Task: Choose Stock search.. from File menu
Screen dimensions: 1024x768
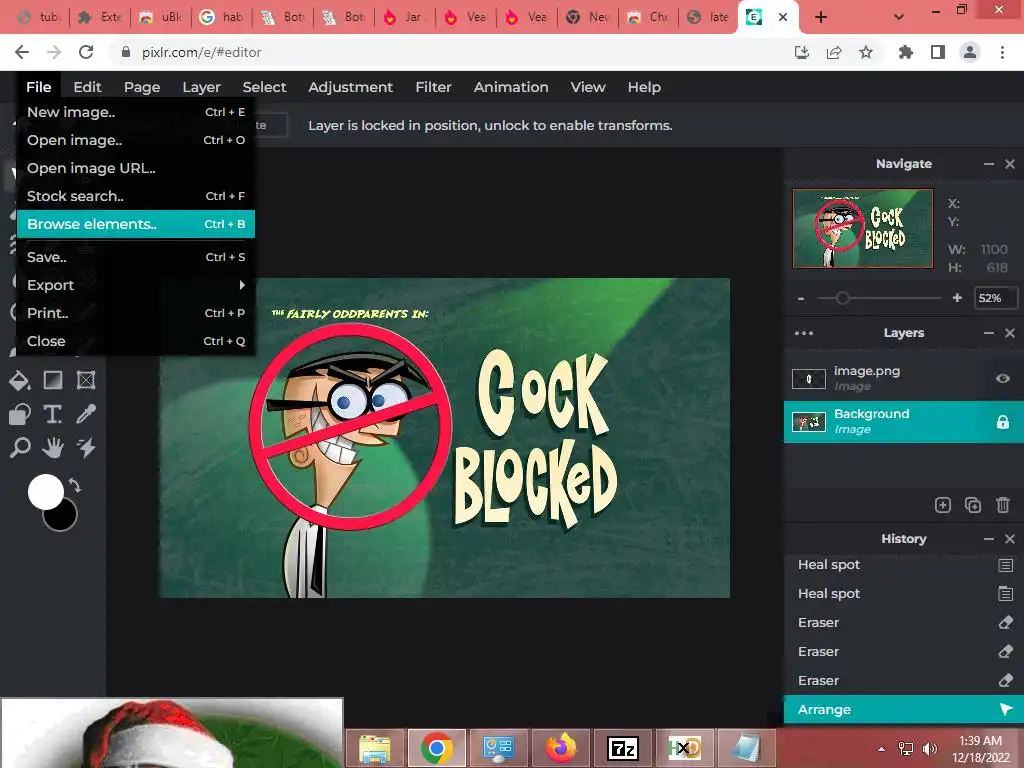Action: click(136, 196)
